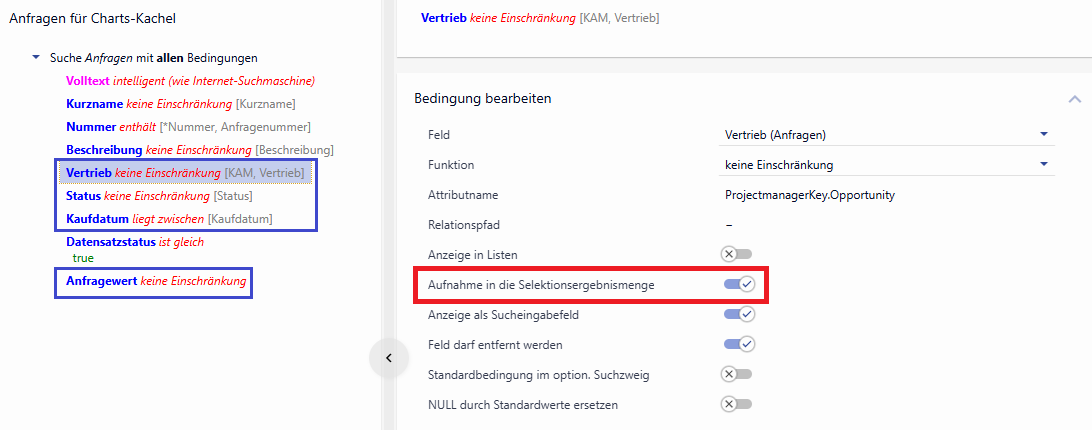Screen dimensions: 1092x430
Task: Toggle Anzeige in Listen switch
Action: (738, 254)
